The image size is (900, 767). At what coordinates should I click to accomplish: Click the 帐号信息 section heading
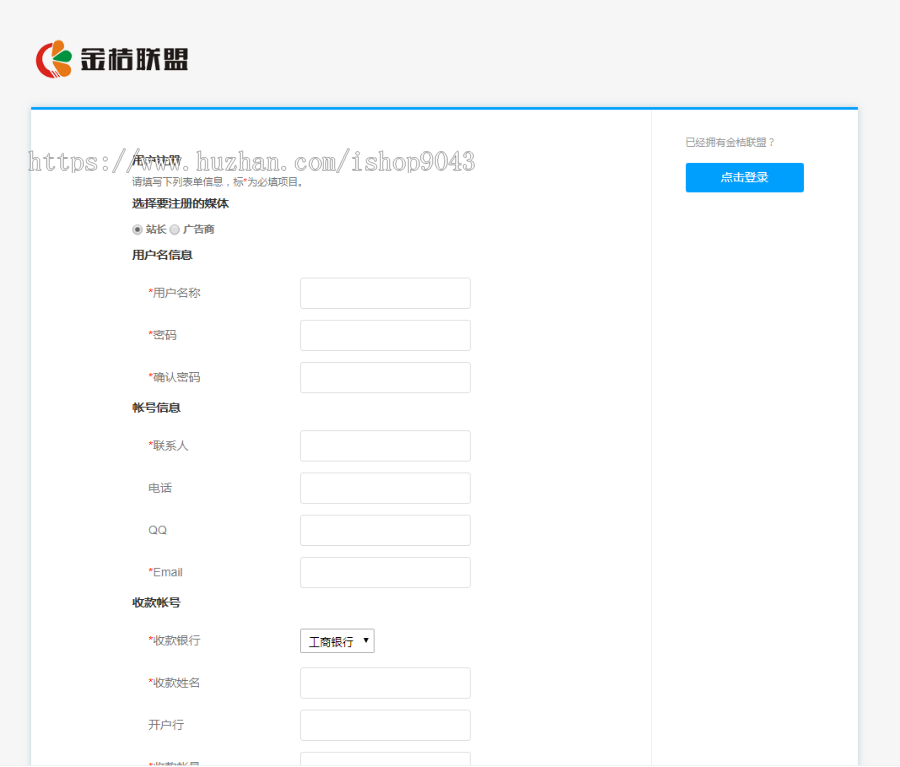tap(156, 408)
